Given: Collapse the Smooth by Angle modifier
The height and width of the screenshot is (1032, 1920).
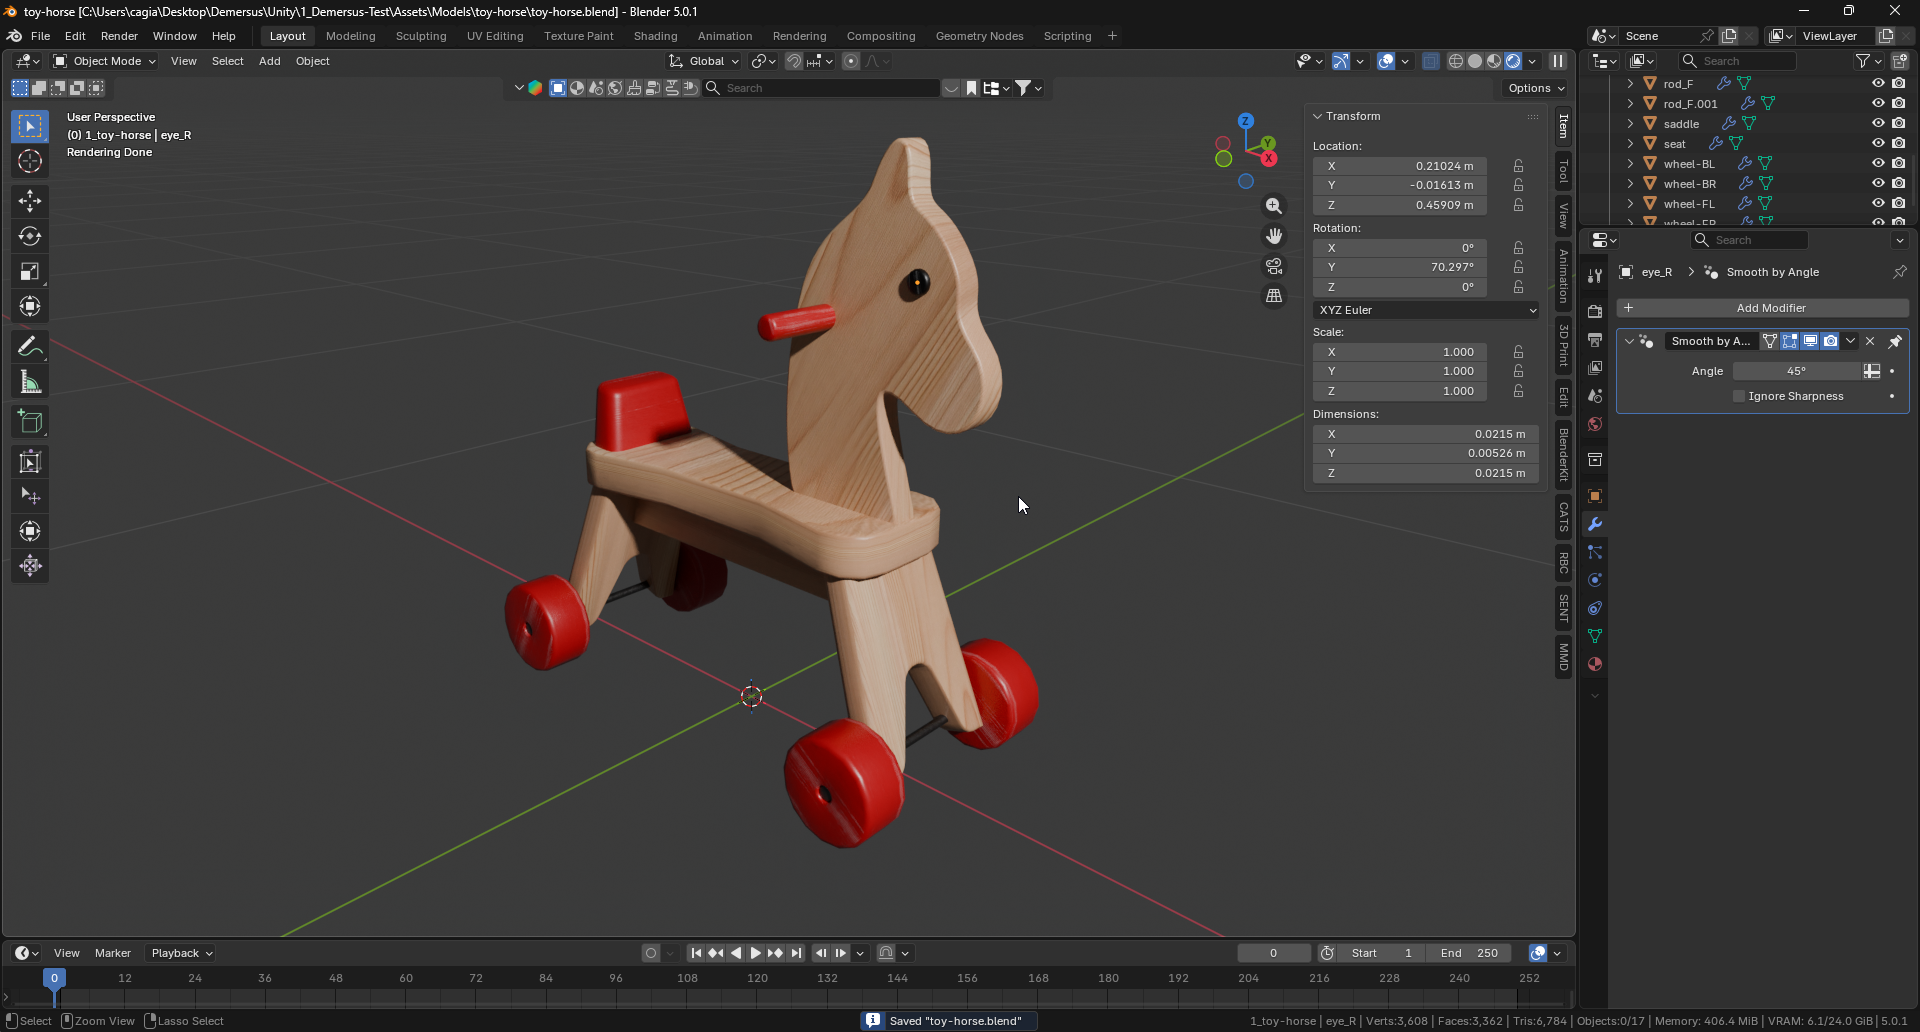Looking at the screenshot, I should (1629, 341).
